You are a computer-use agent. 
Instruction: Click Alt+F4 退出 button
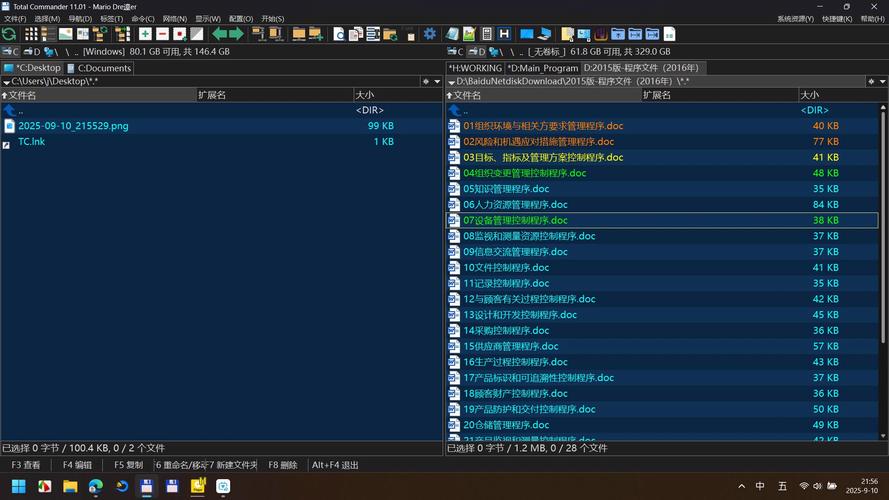335,465
